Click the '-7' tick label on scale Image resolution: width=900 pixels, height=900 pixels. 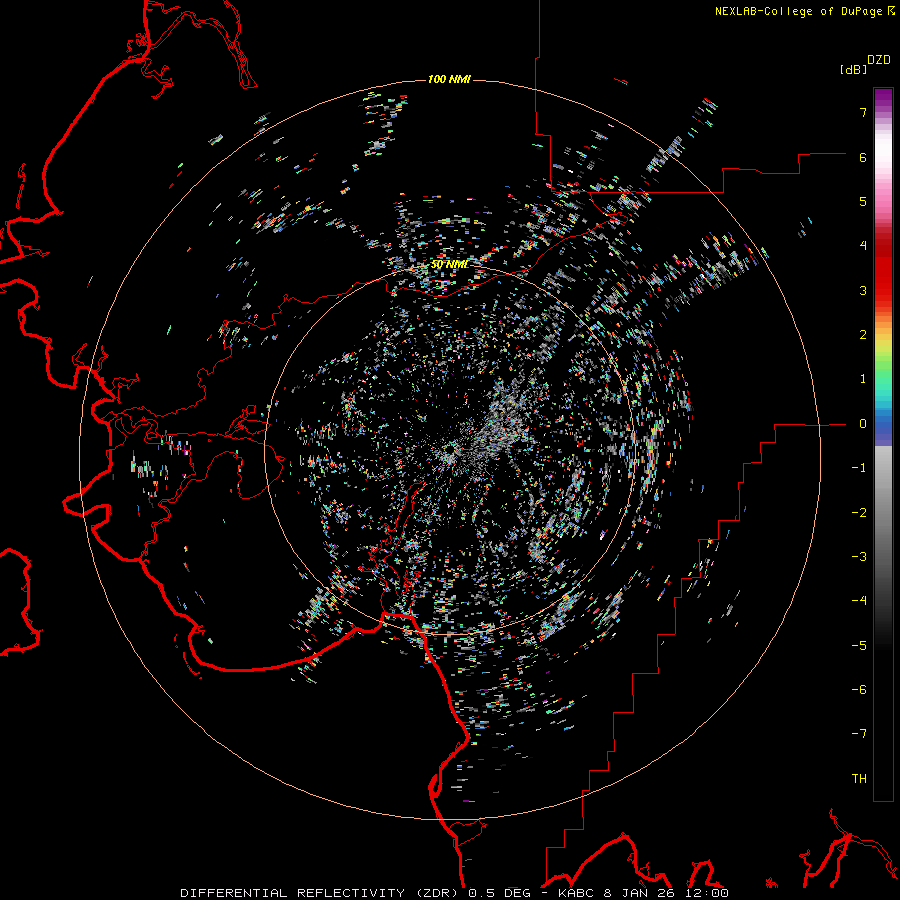[859, 734]
